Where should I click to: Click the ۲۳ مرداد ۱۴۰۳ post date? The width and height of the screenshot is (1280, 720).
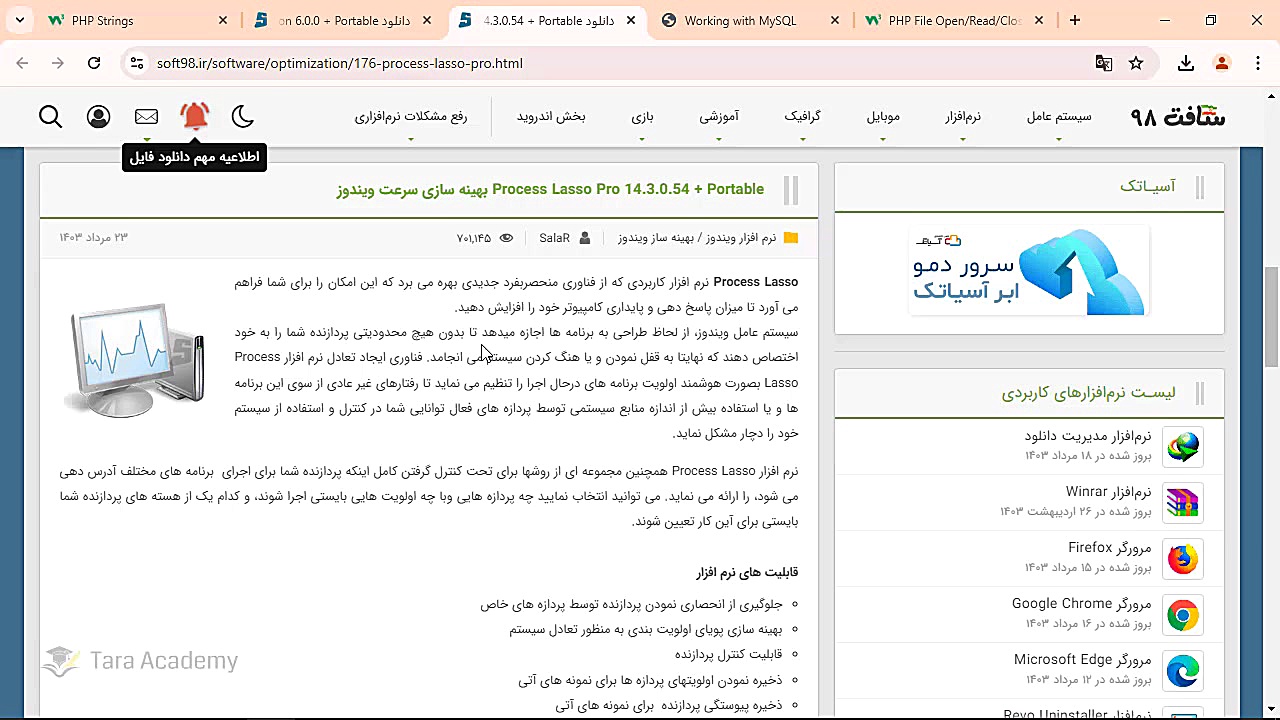point(94,238)
